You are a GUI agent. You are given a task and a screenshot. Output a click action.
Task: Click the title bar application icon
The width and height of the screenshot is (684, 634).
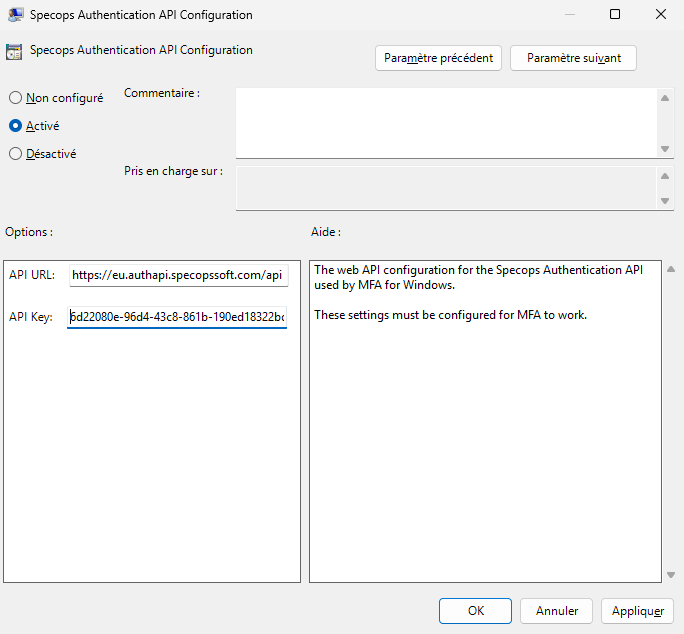(x=15, y=14)
